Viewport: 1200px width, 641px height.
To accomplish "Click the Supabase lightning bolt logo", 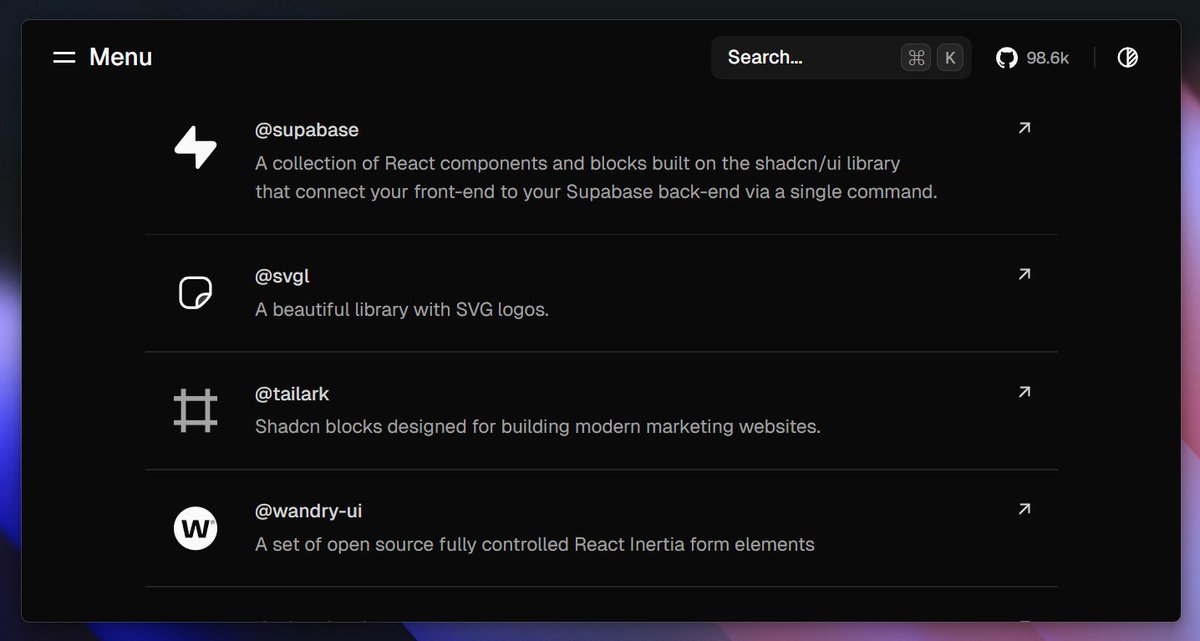I will [195, 147].
